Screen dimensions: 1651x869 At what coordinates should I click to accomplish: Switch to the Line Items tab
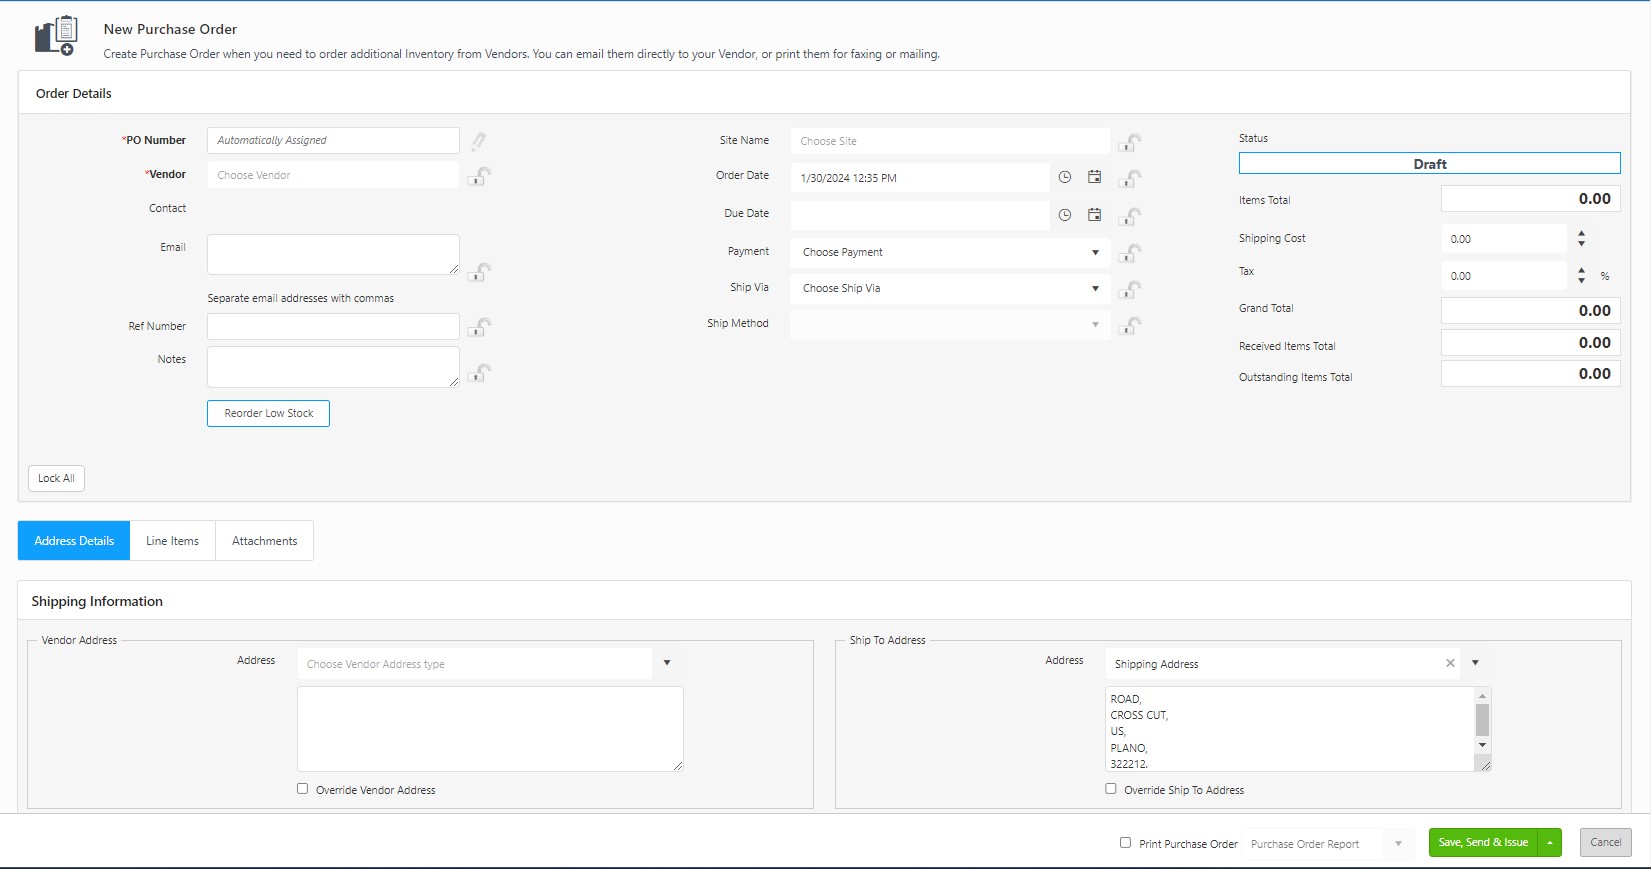tap(172, 541)
